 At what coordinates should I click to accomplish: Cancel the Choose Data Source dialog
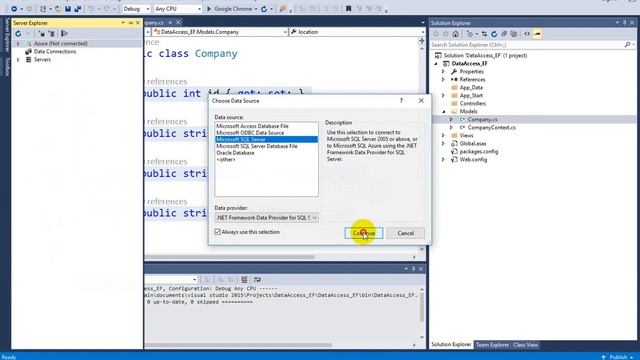(405, 233)
